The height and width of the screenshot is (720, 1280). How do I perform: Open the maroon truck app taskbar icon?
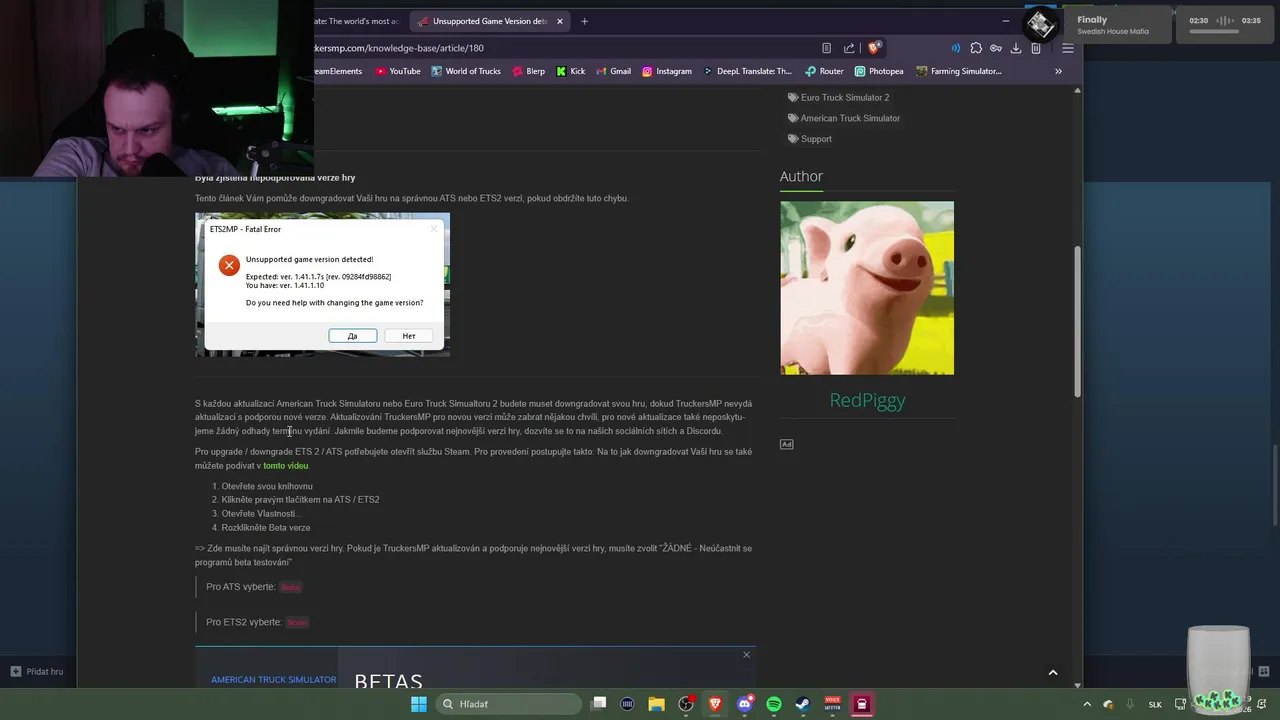(x=862, y=704)
